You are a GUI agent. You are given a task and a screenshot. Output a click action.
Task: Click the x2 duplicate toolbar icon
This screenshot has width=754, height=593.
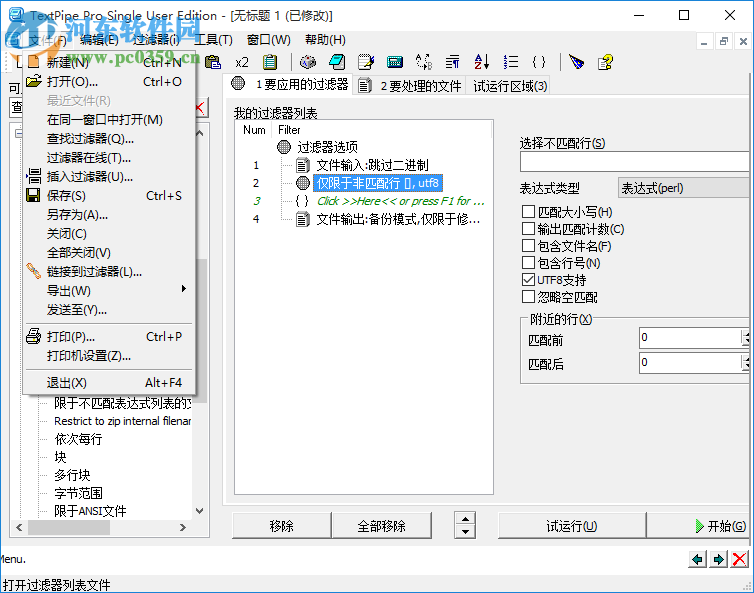[242, 62]
